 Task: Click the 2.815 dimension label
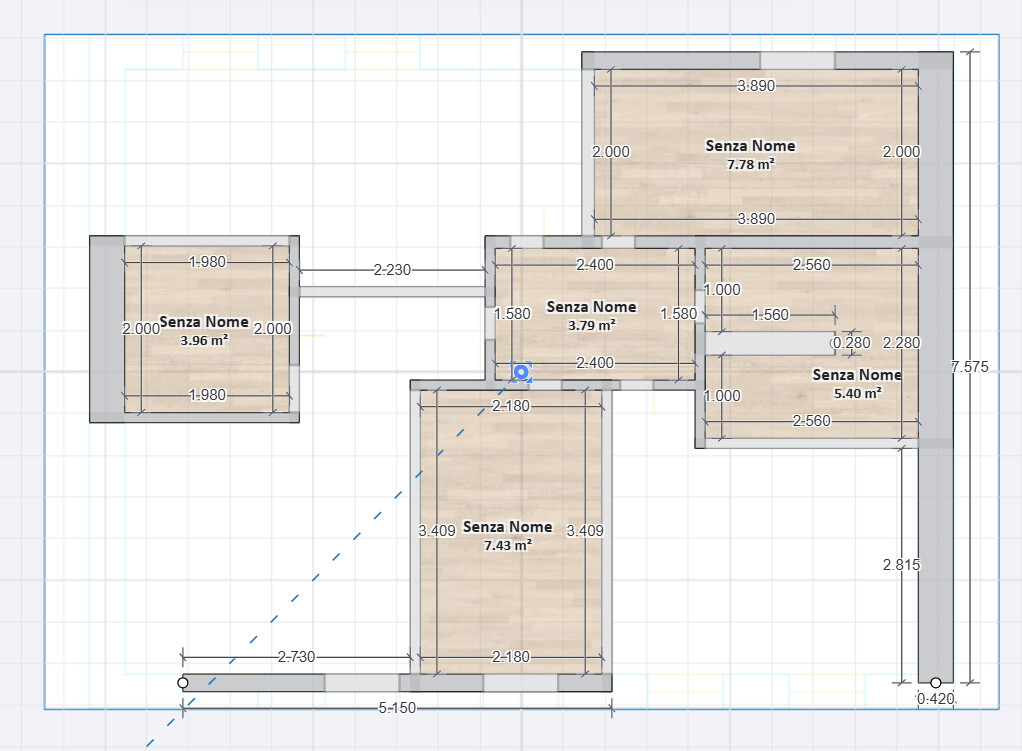901,565
